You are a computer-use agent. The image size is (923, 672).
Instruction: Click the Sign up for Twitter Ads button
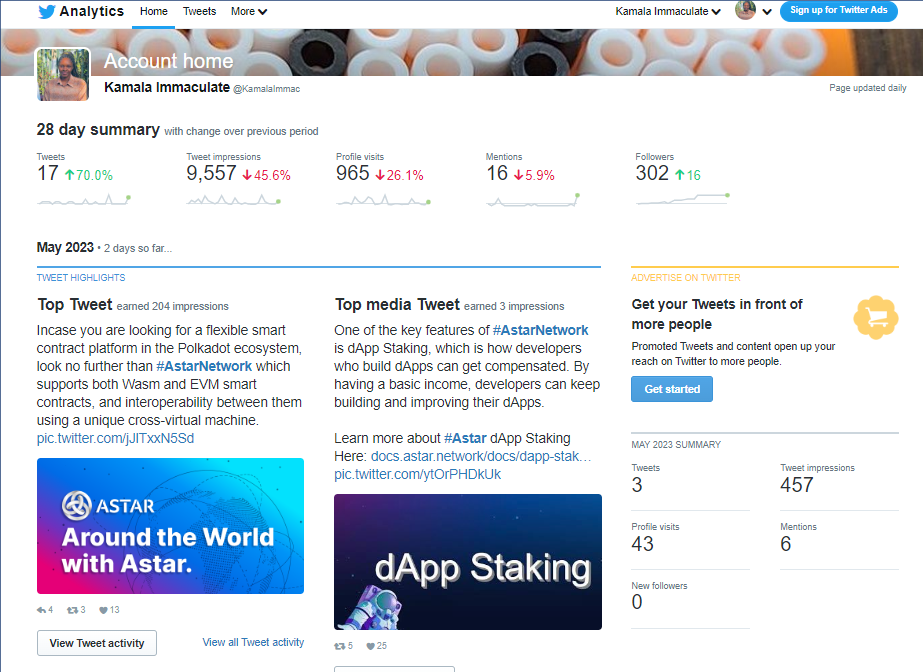[x=838, y=12]
